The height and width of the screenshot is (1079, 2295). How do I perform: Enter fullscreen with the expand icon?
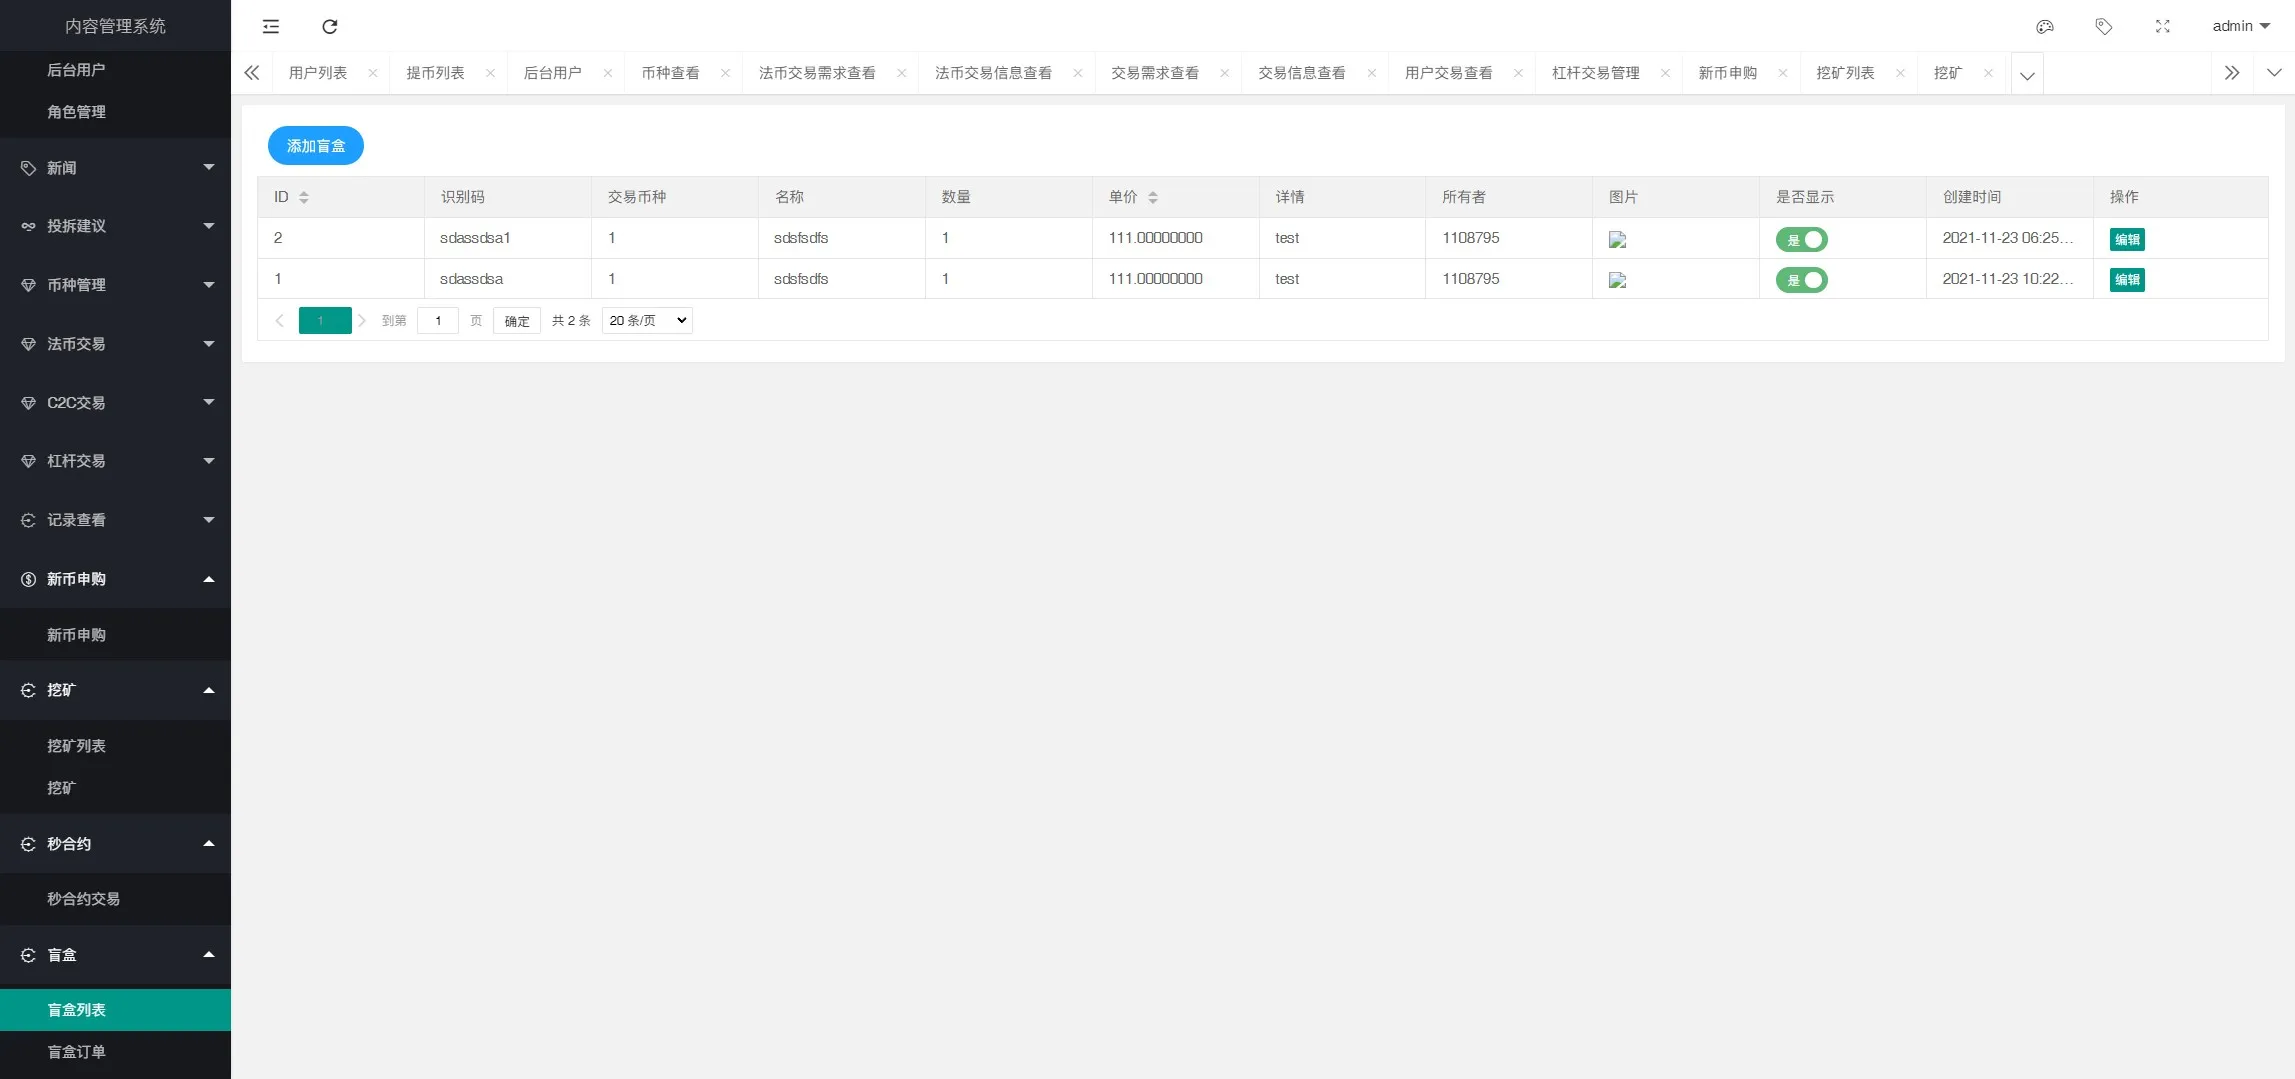2163,26
